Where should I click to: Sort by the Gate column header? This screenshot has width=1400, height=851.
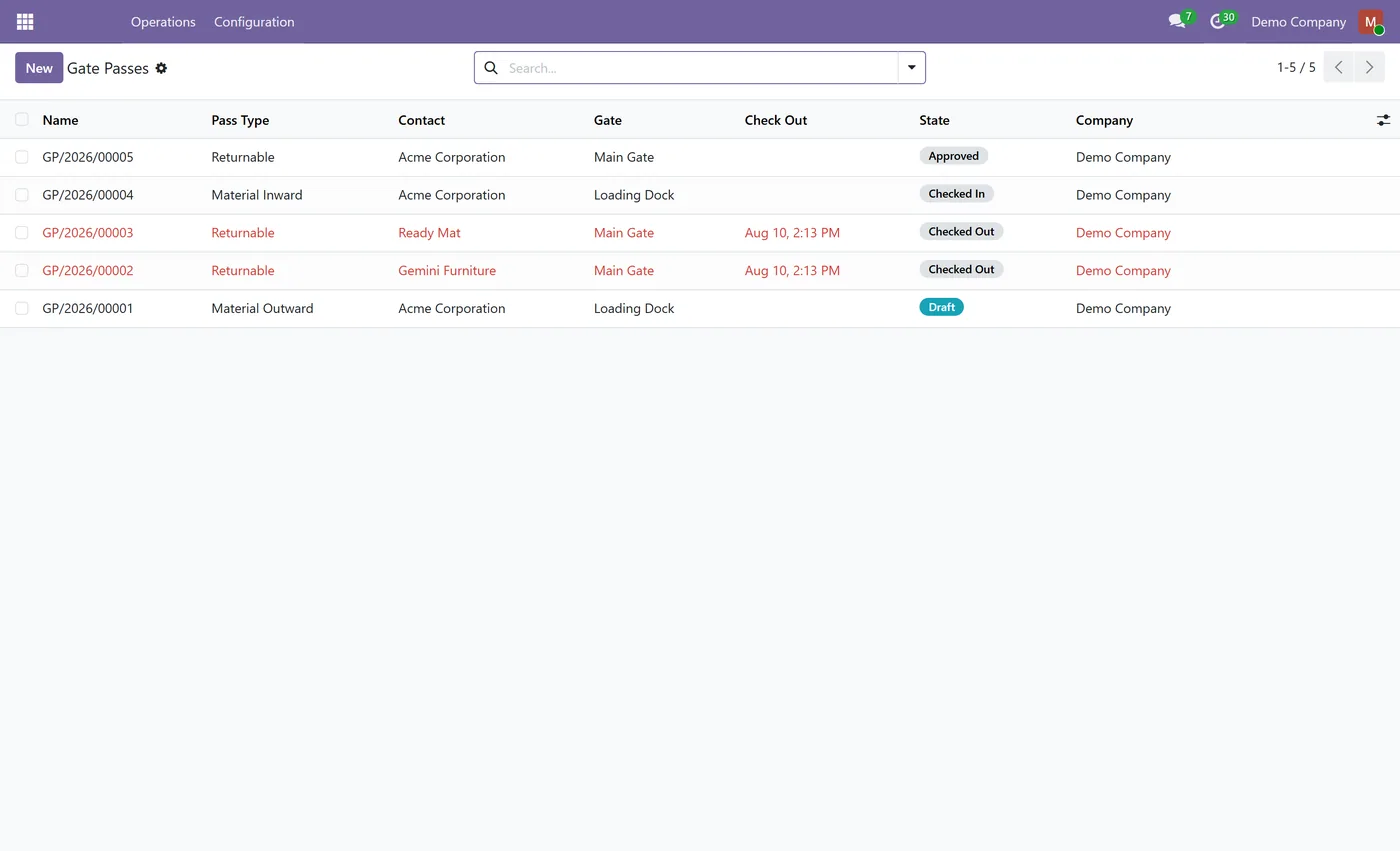607,120
